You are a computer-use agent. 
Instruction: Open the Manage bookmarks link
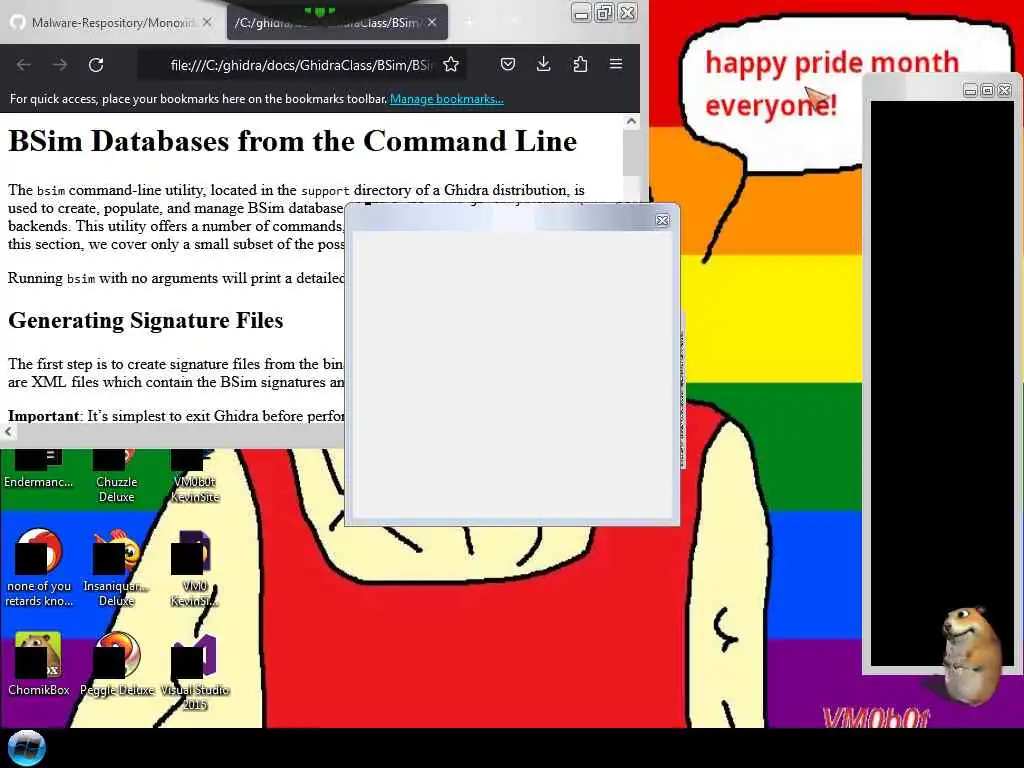point(447,99)
